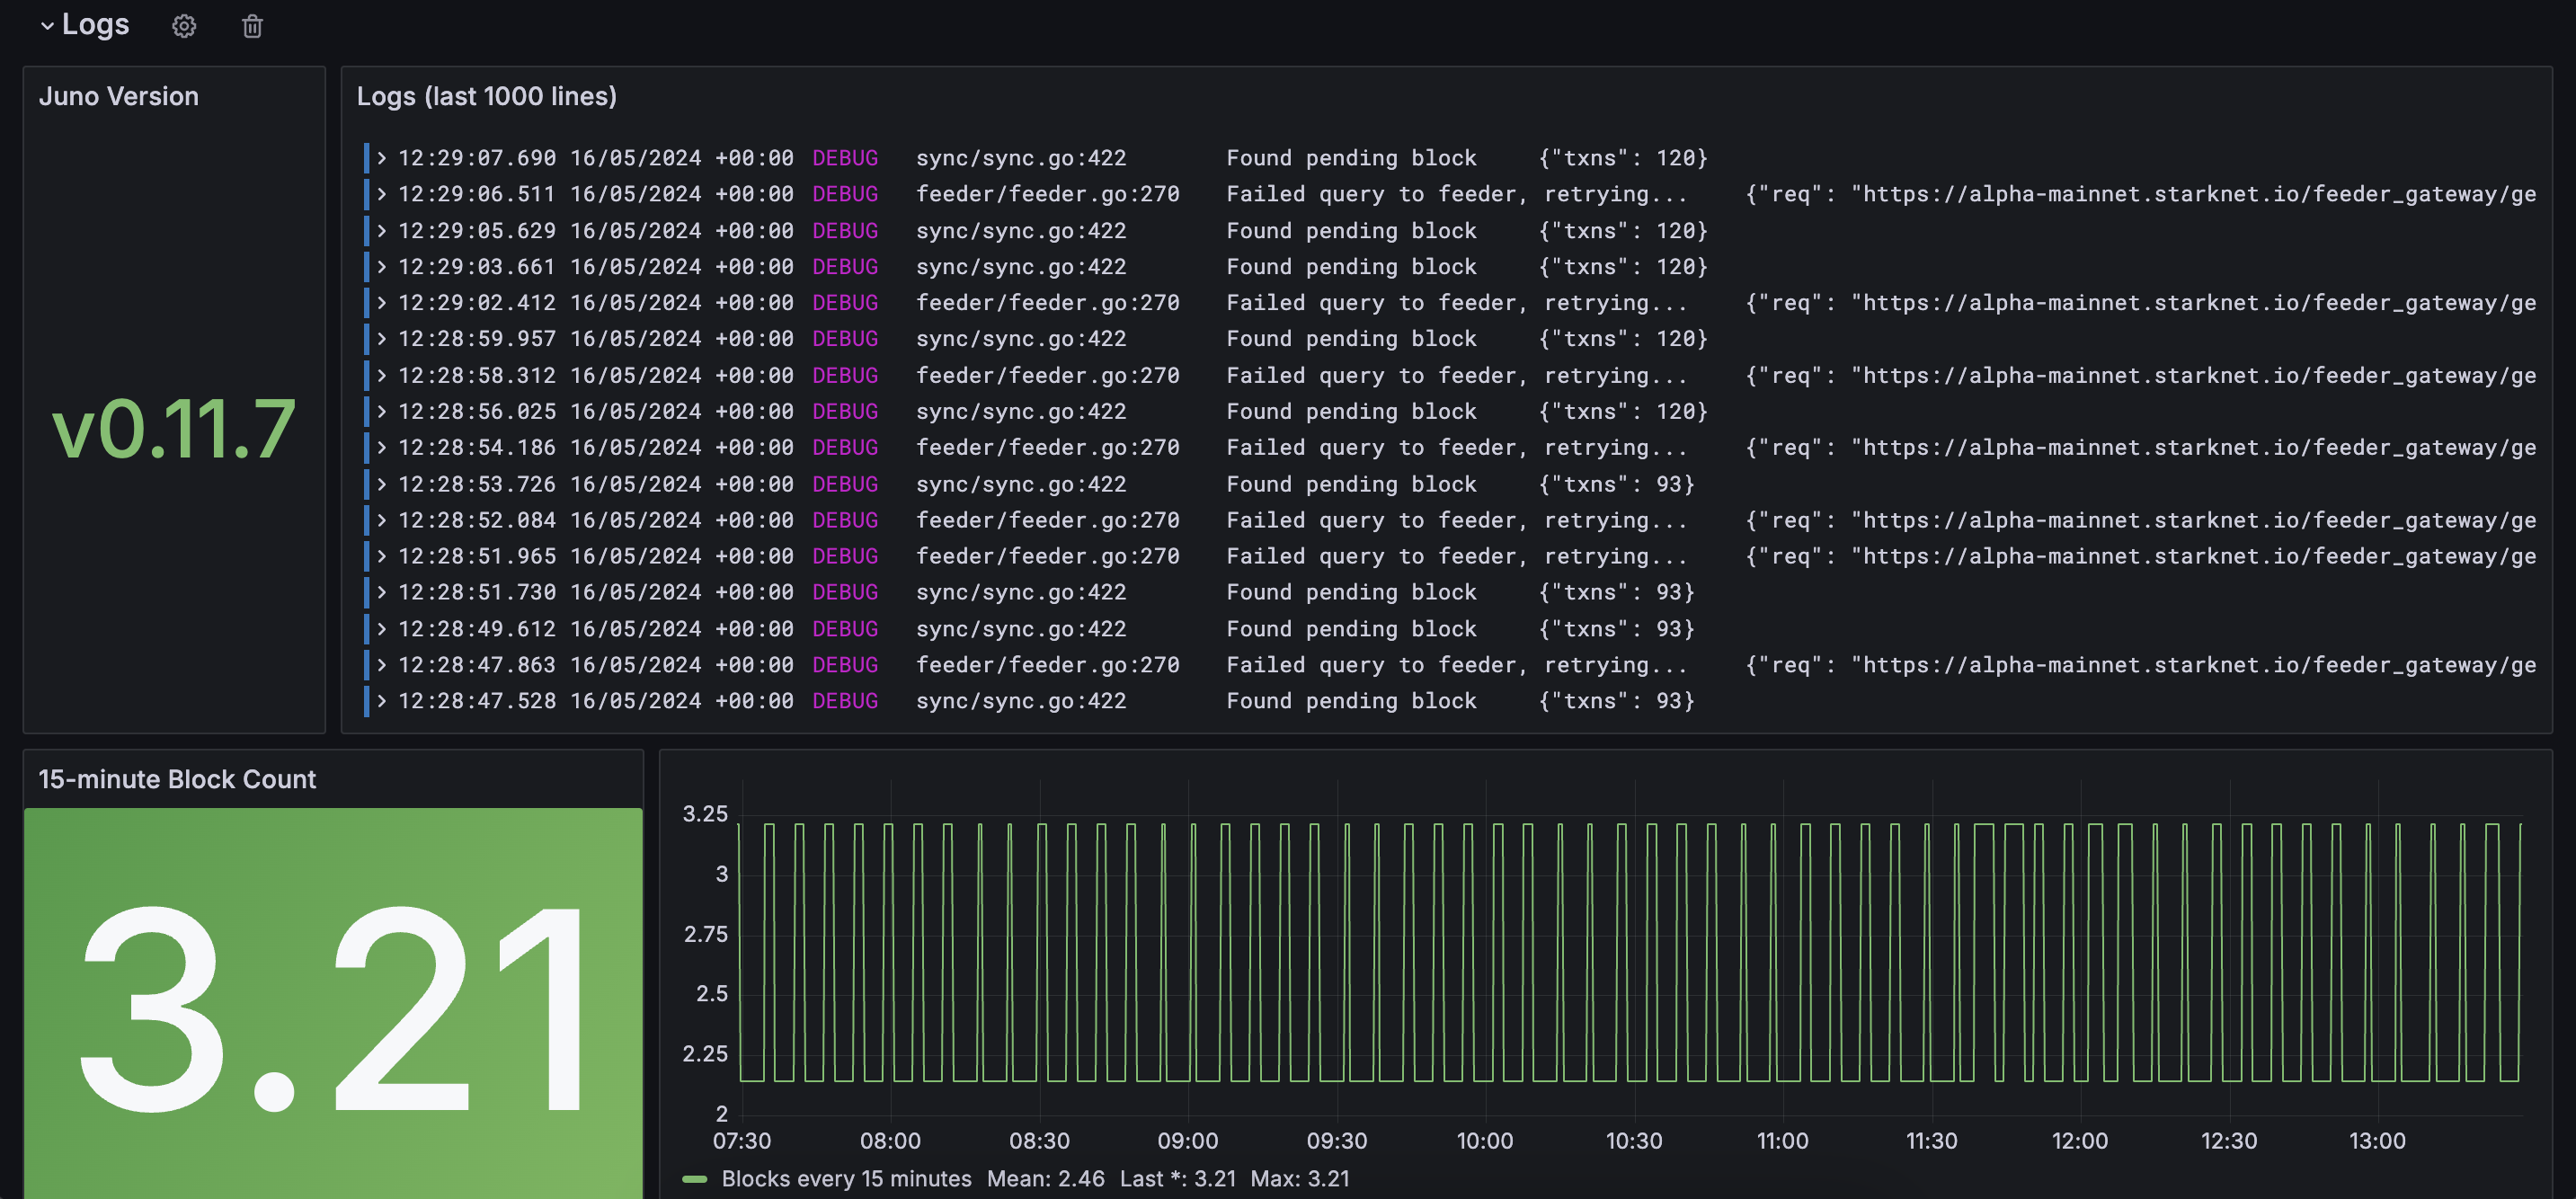The height and width of the screenshot is (1199, 2576).
Task: Click the 13:00 time axis label
Action: tap(2377, 1141)
